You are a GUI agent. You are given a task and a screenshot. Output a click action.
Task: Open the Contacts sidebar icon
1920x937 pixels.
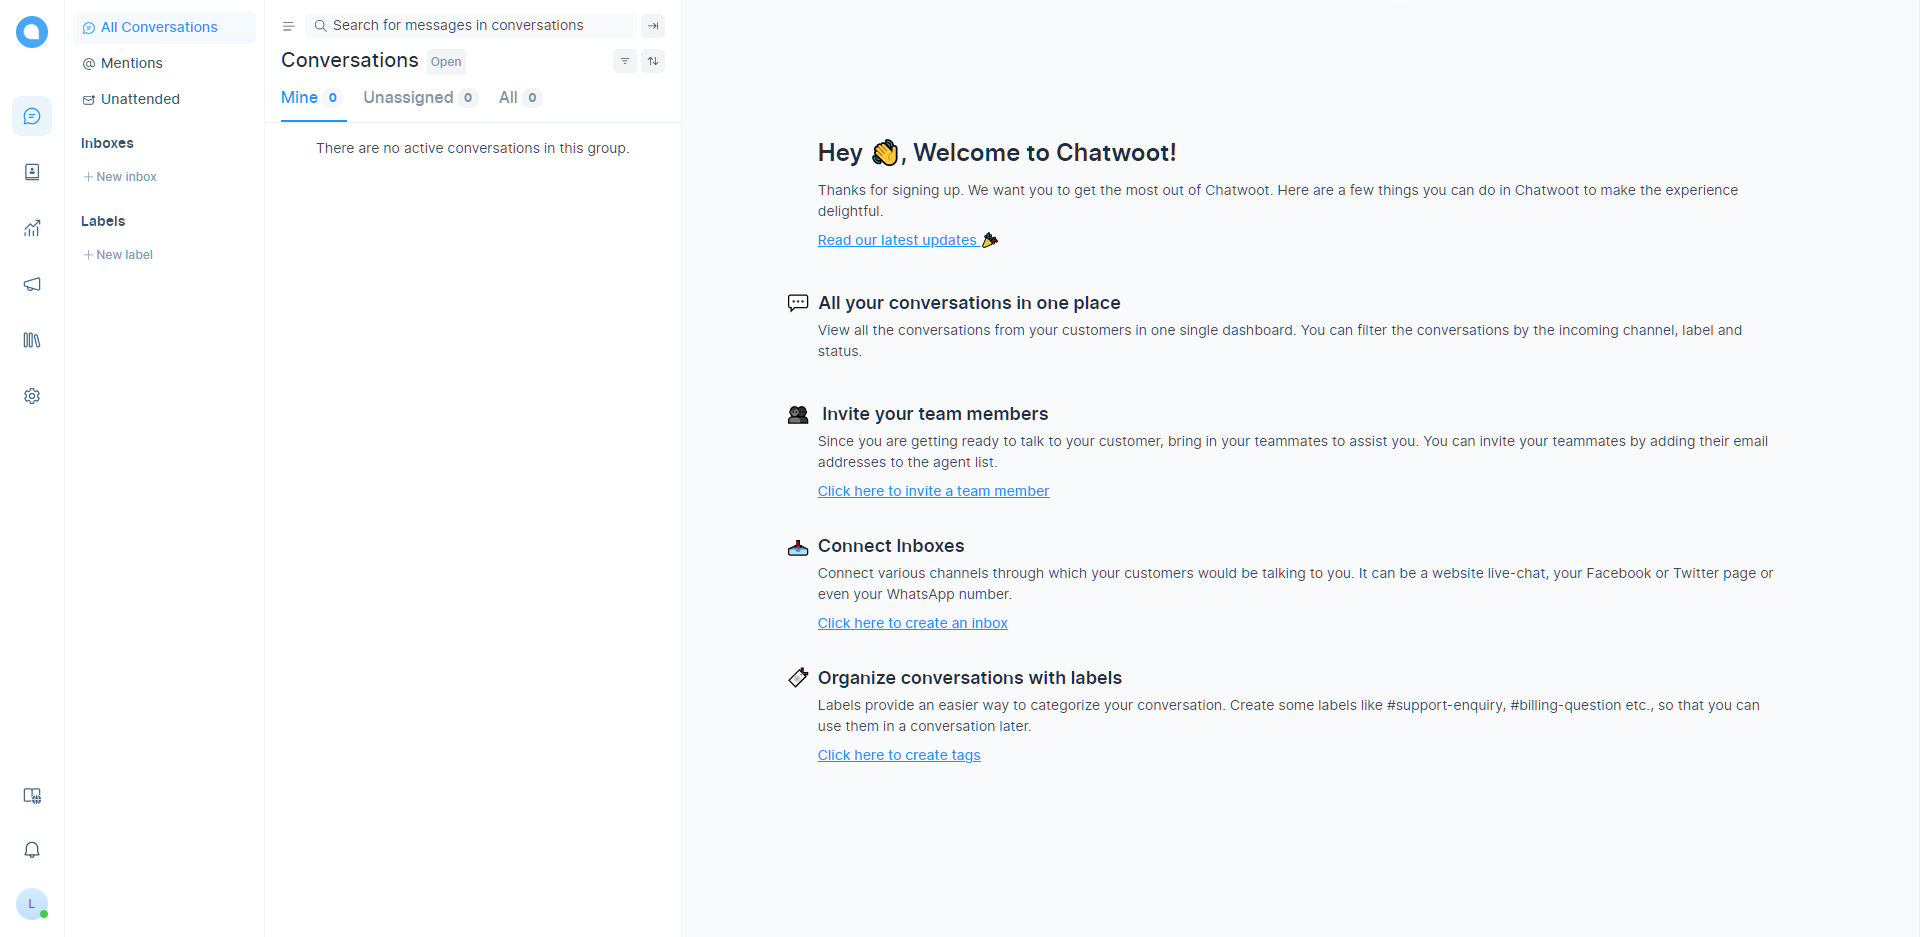[x=32, y=172]
